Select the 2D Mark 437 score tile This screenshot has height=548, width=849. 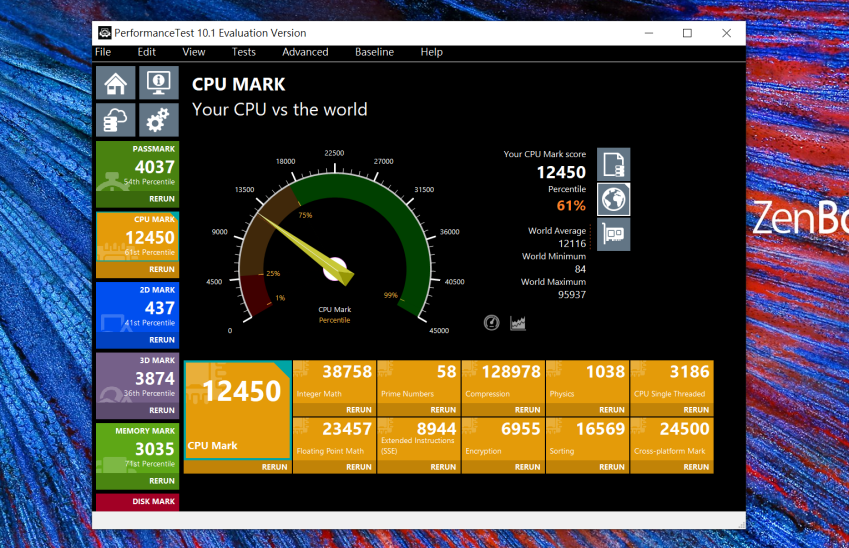tap(138, 307)
